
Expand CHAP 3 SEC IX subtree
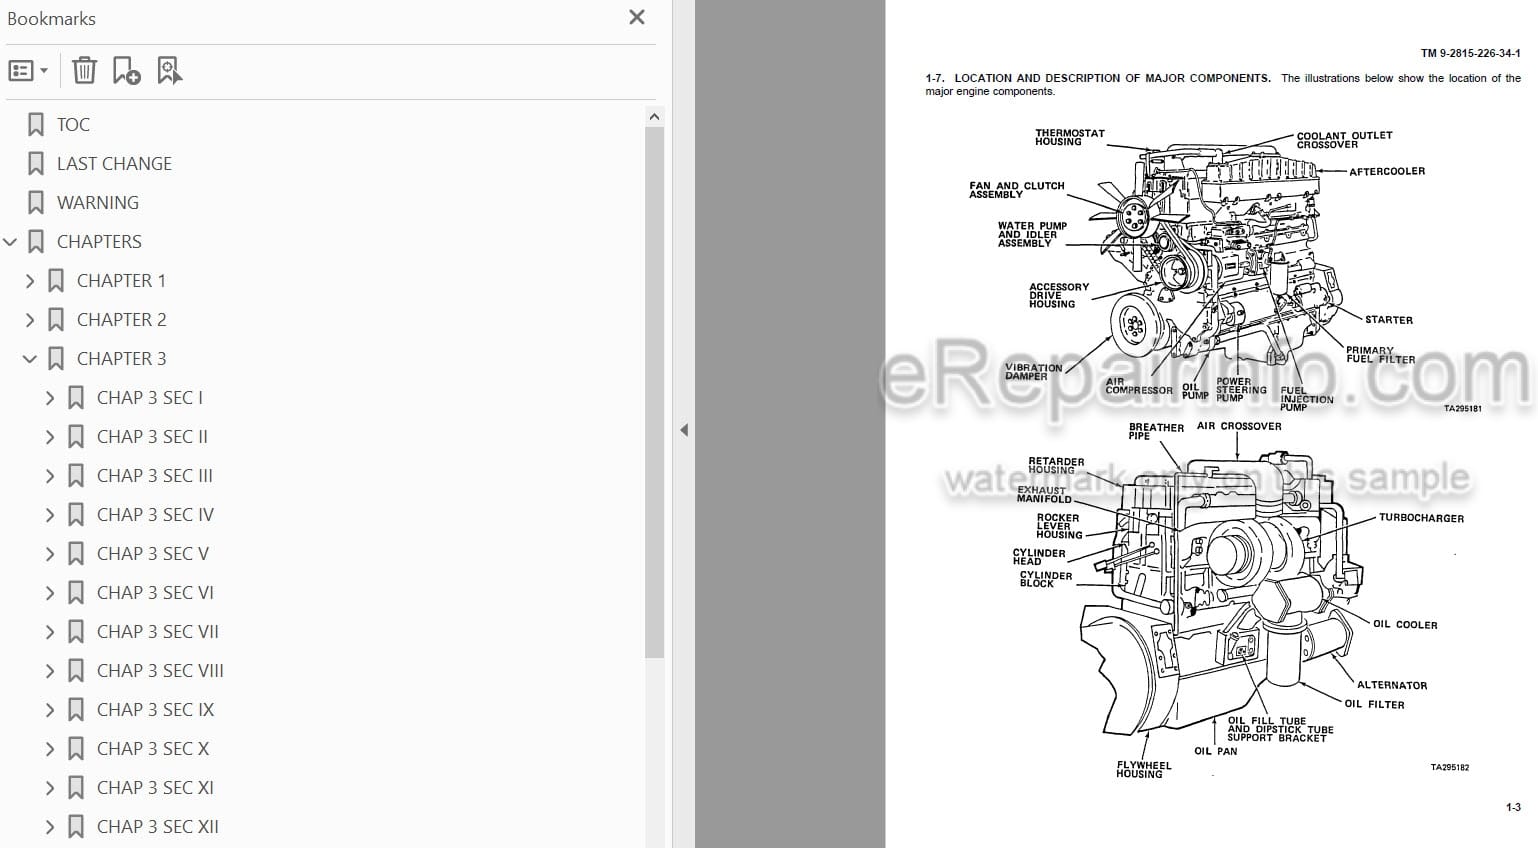click(50, 710)
